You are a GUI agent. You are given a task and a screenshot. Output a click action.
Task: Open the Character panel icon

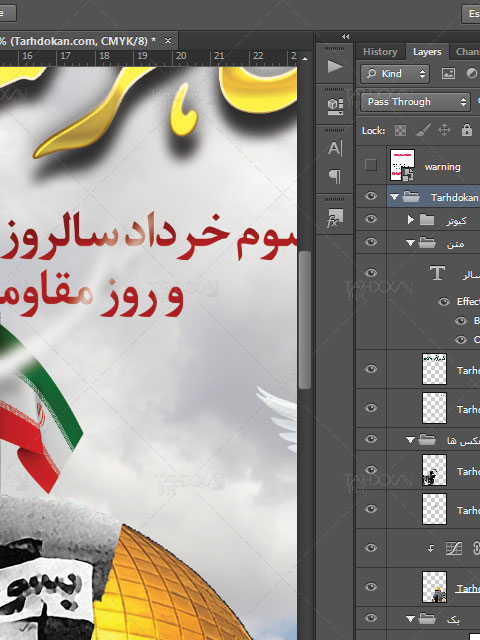click(x=335, y=148)
